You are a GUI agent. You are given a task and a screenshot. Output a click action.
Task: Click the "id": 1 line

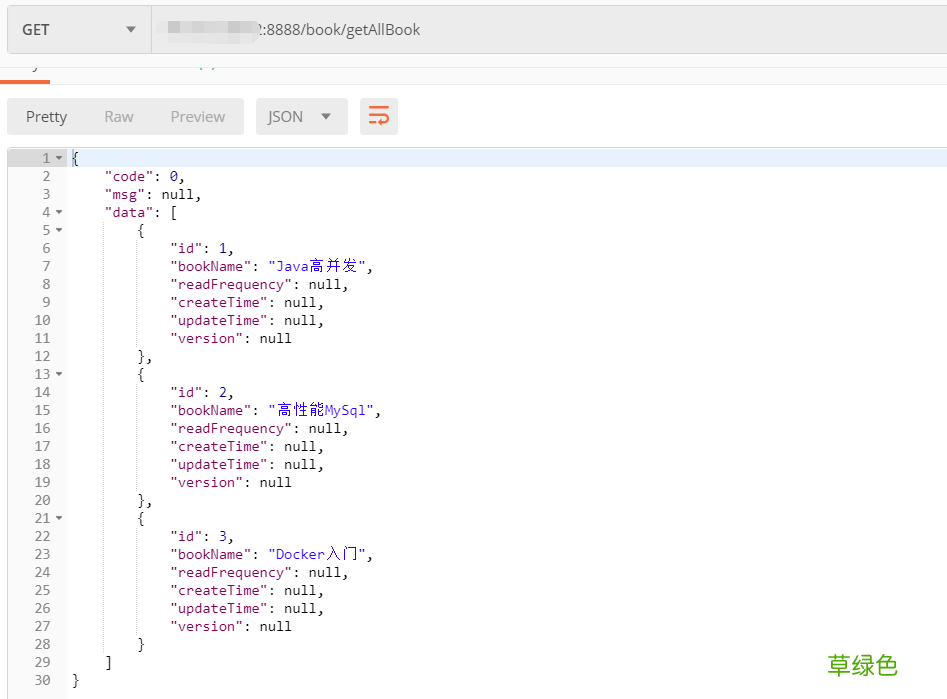click(202, 248)
